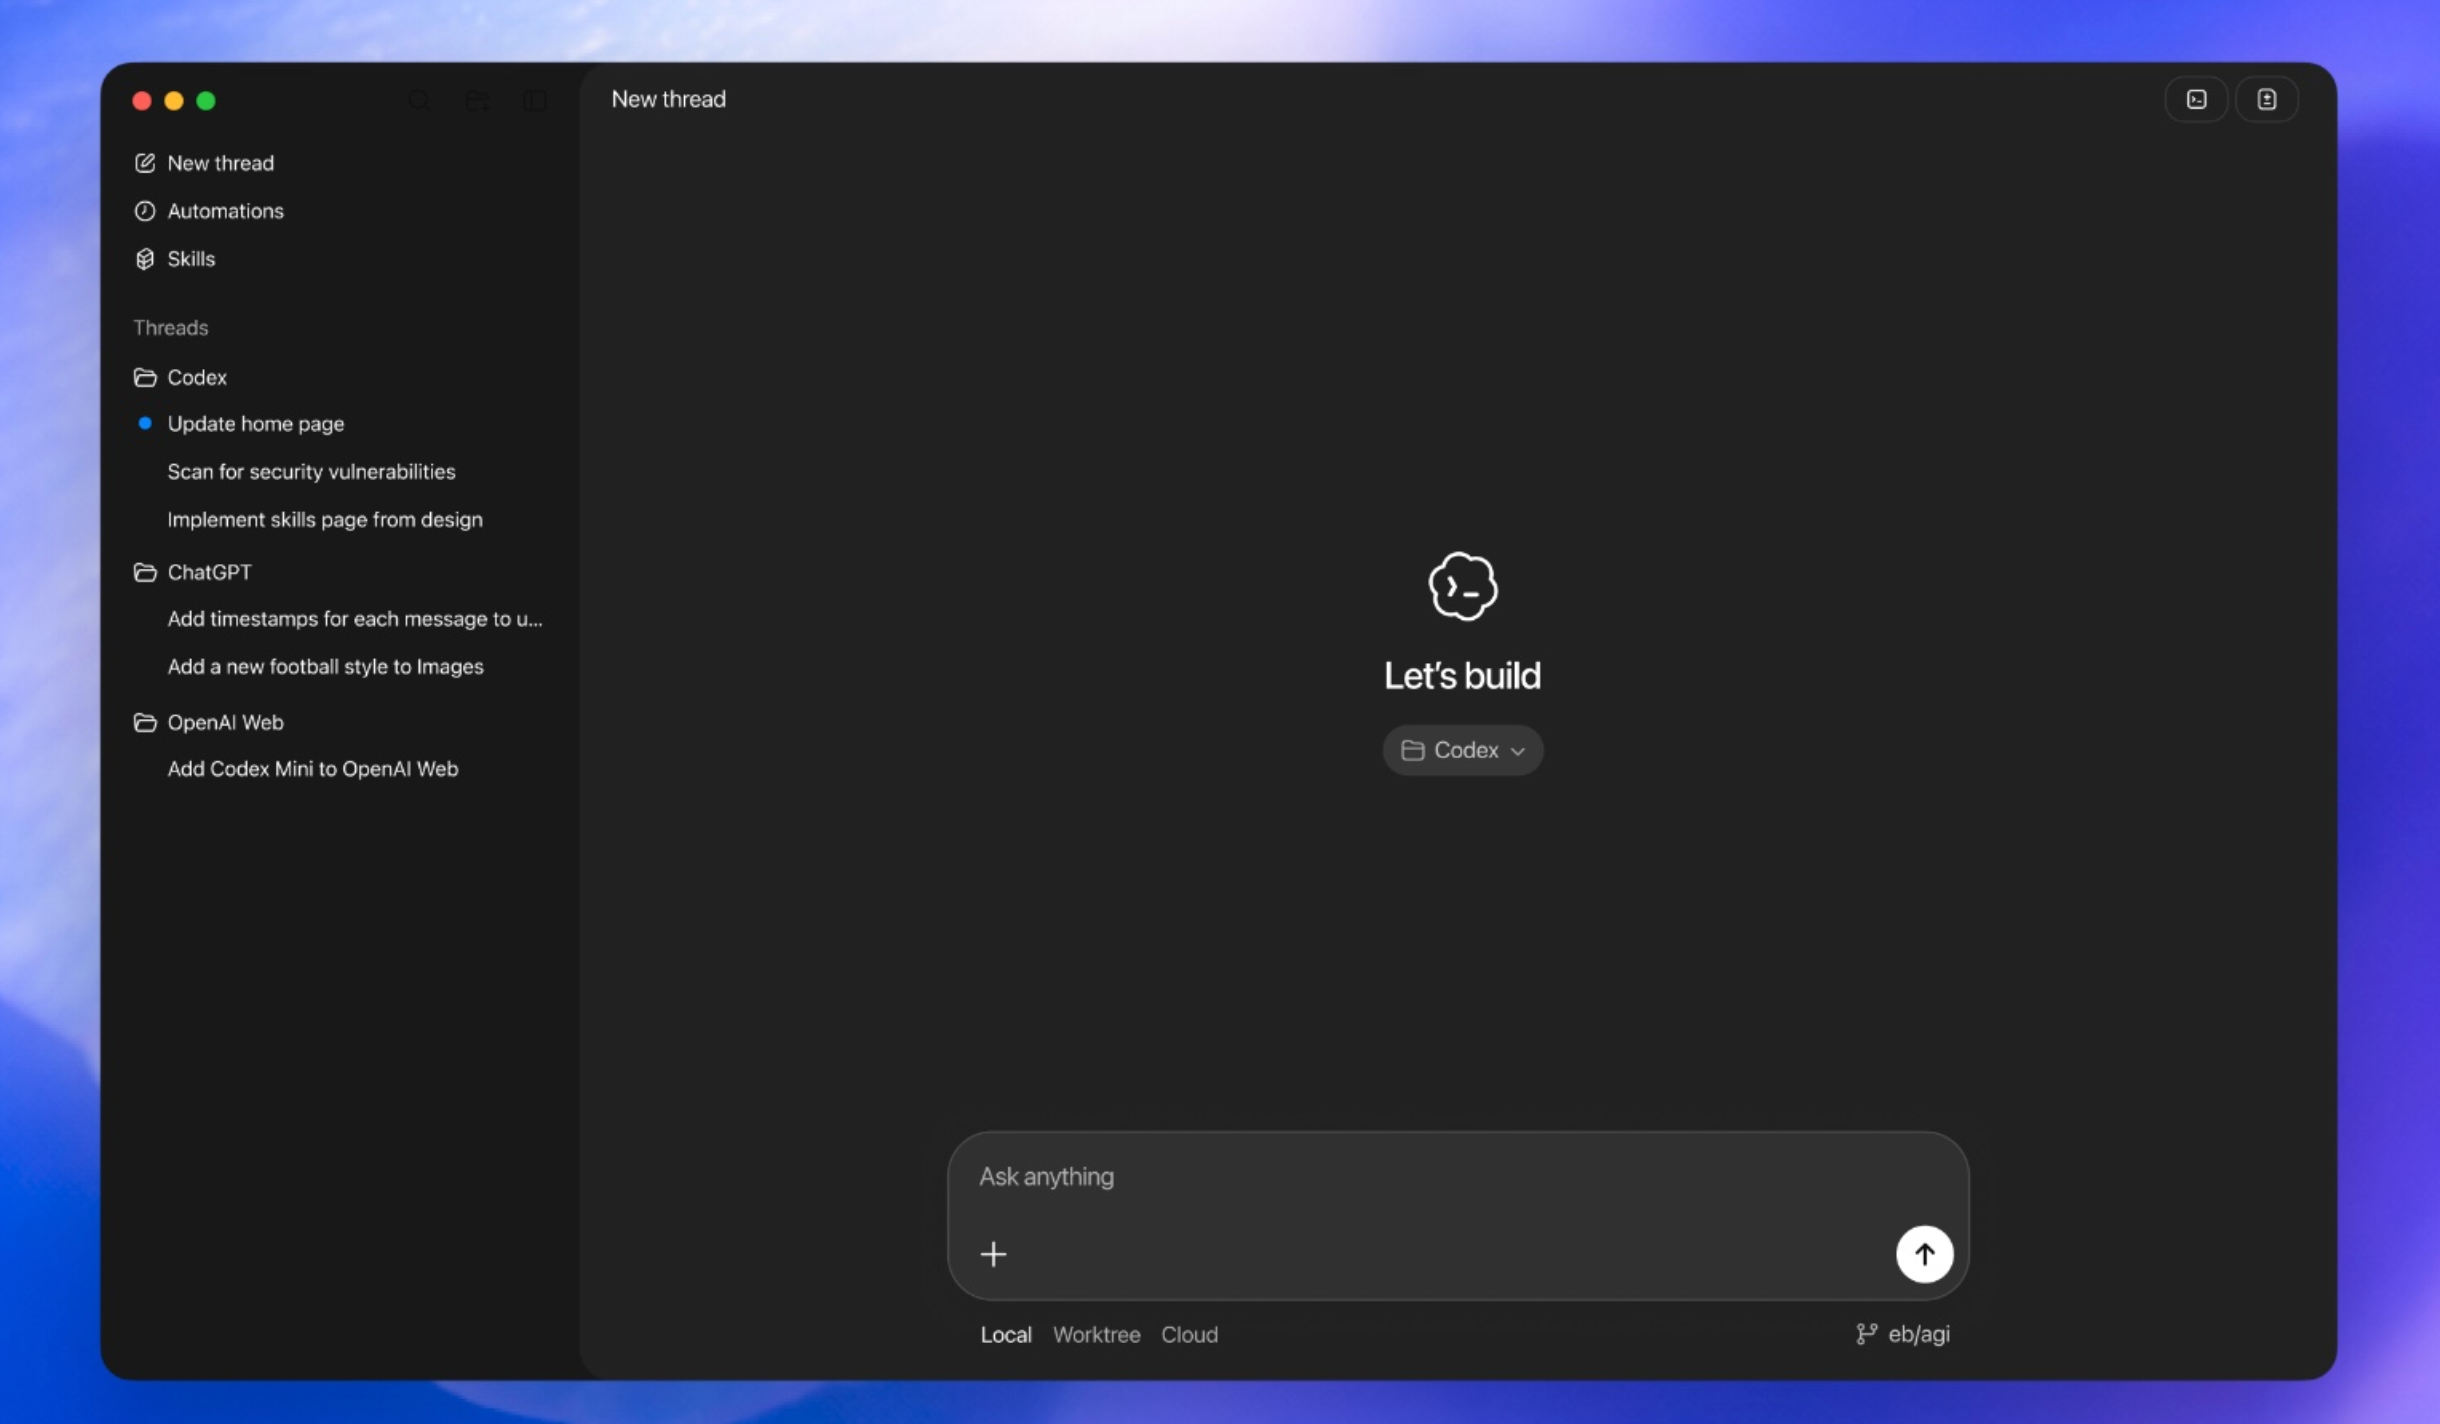This screenshot has height=1424, width=2440.
Task: Open 'Add Codex Mini to OpenAI Web' thread
Action: (x=313, y=769)
